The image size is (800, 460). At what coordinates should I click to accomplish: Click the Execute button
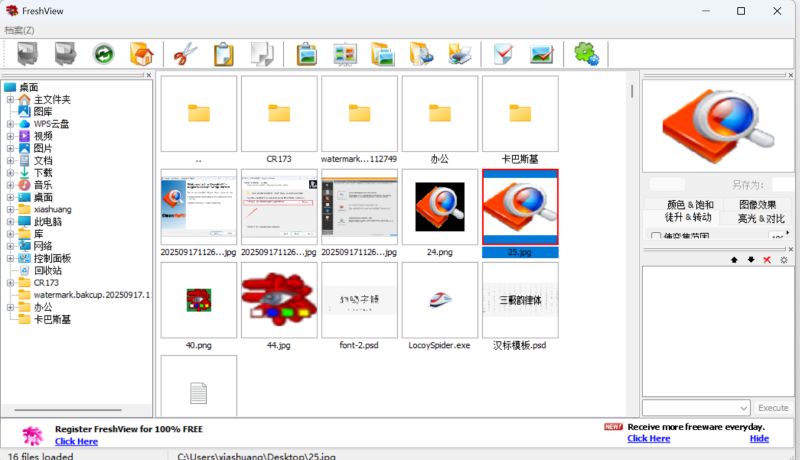click(773, 408)
